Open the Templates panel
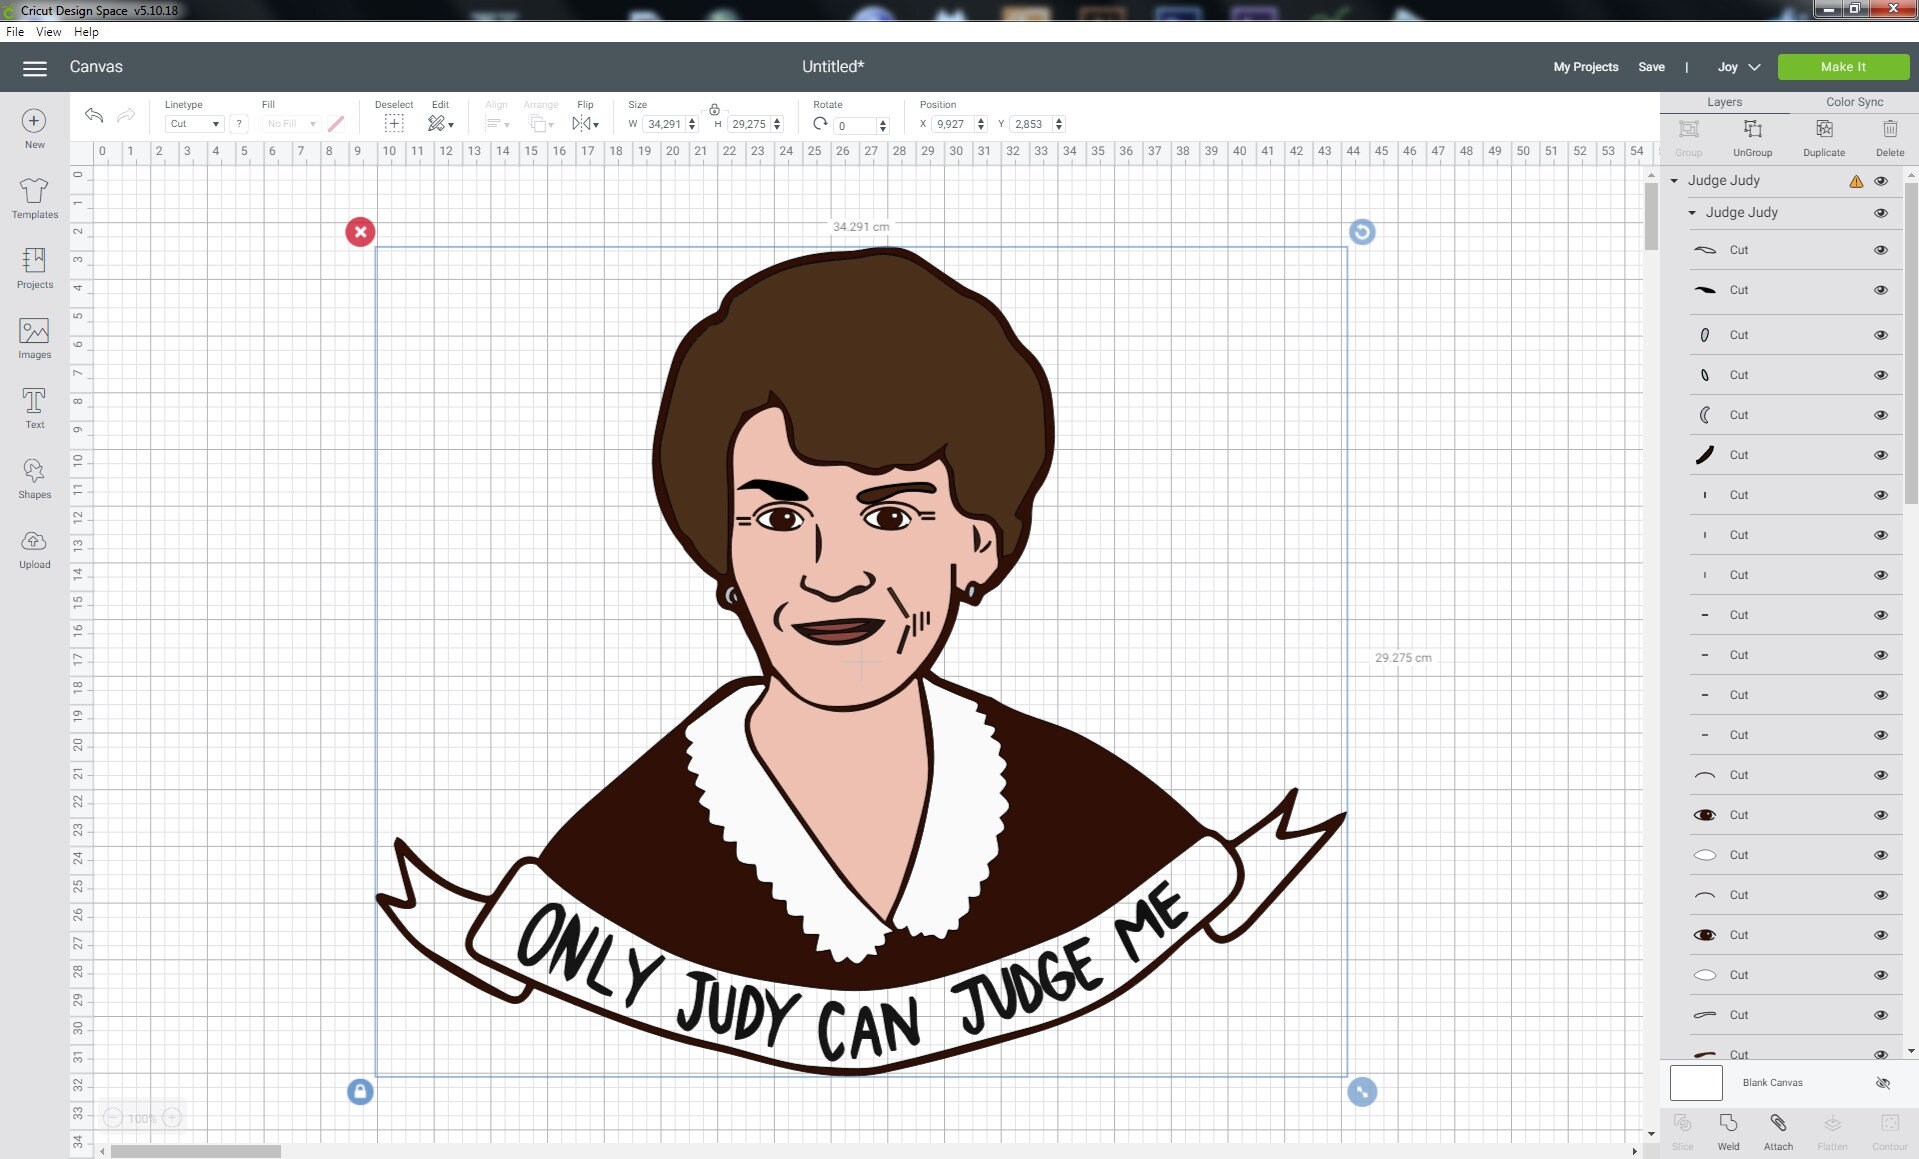 [x=34, y=198]
